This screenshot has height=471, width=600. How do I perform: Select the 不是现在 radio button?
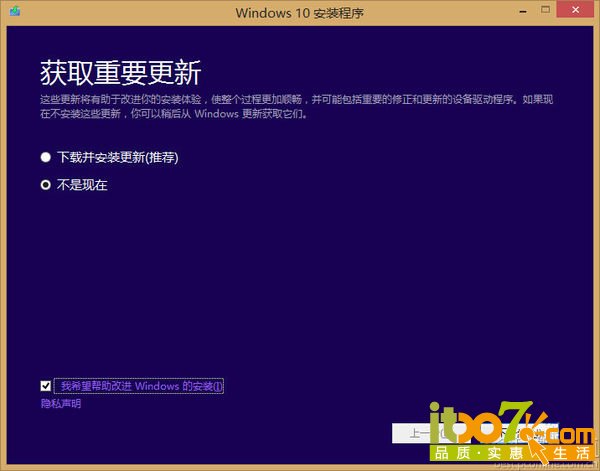coord(46,185)
